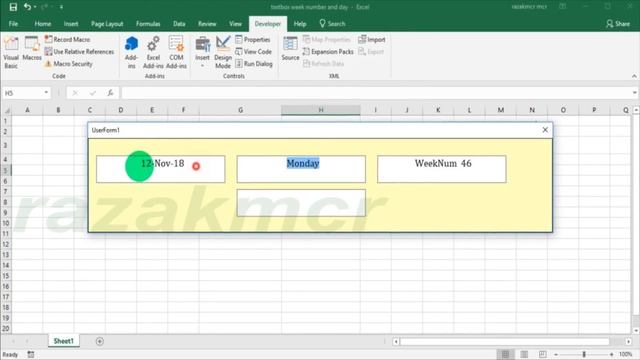The height and width of the screenshot is (360, 640).
Task: Click the Search tell-me box
Action: point(332,24)
